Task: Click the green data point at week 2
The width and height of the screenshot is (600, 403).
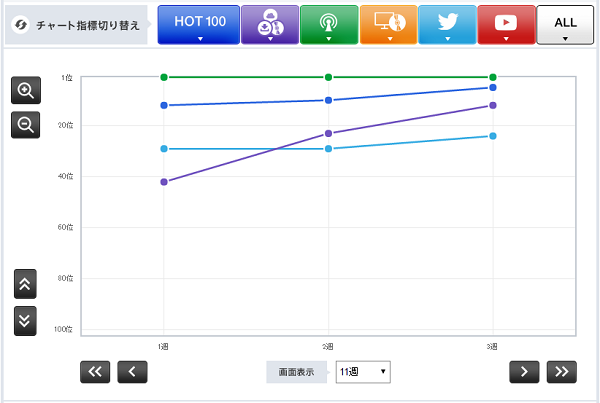Action: pos(328,77)
